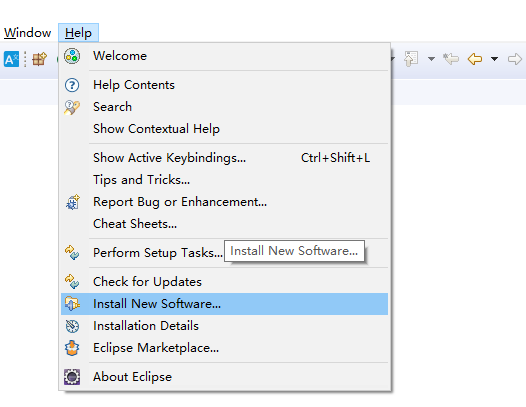The height and width of the screenshot is (407, 526).
Task: Choose the Search menu entry
Action: (x=224, y=107)
